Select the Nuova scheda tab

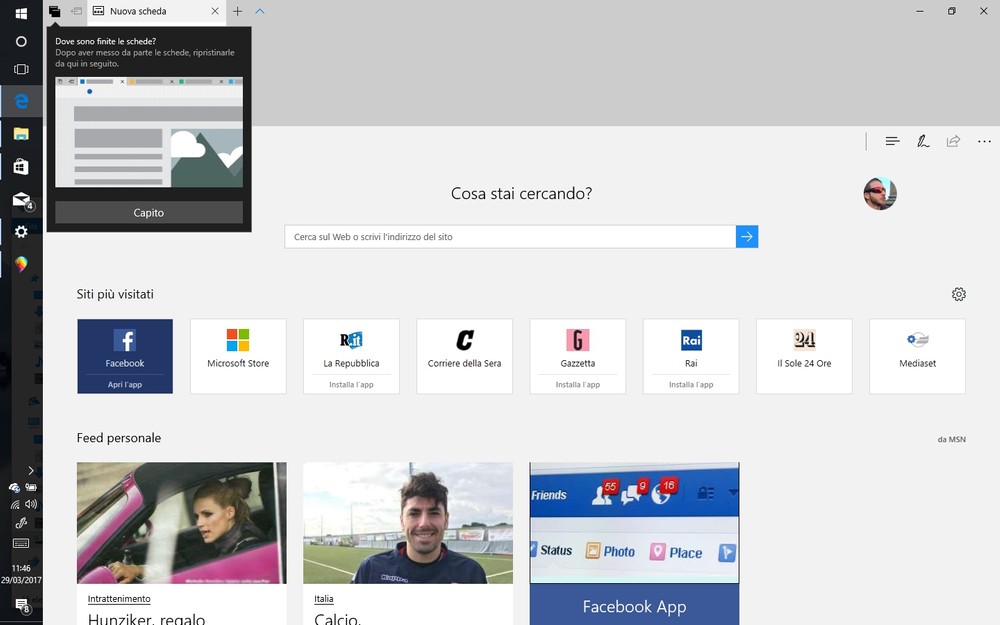(x=156, y=11)
